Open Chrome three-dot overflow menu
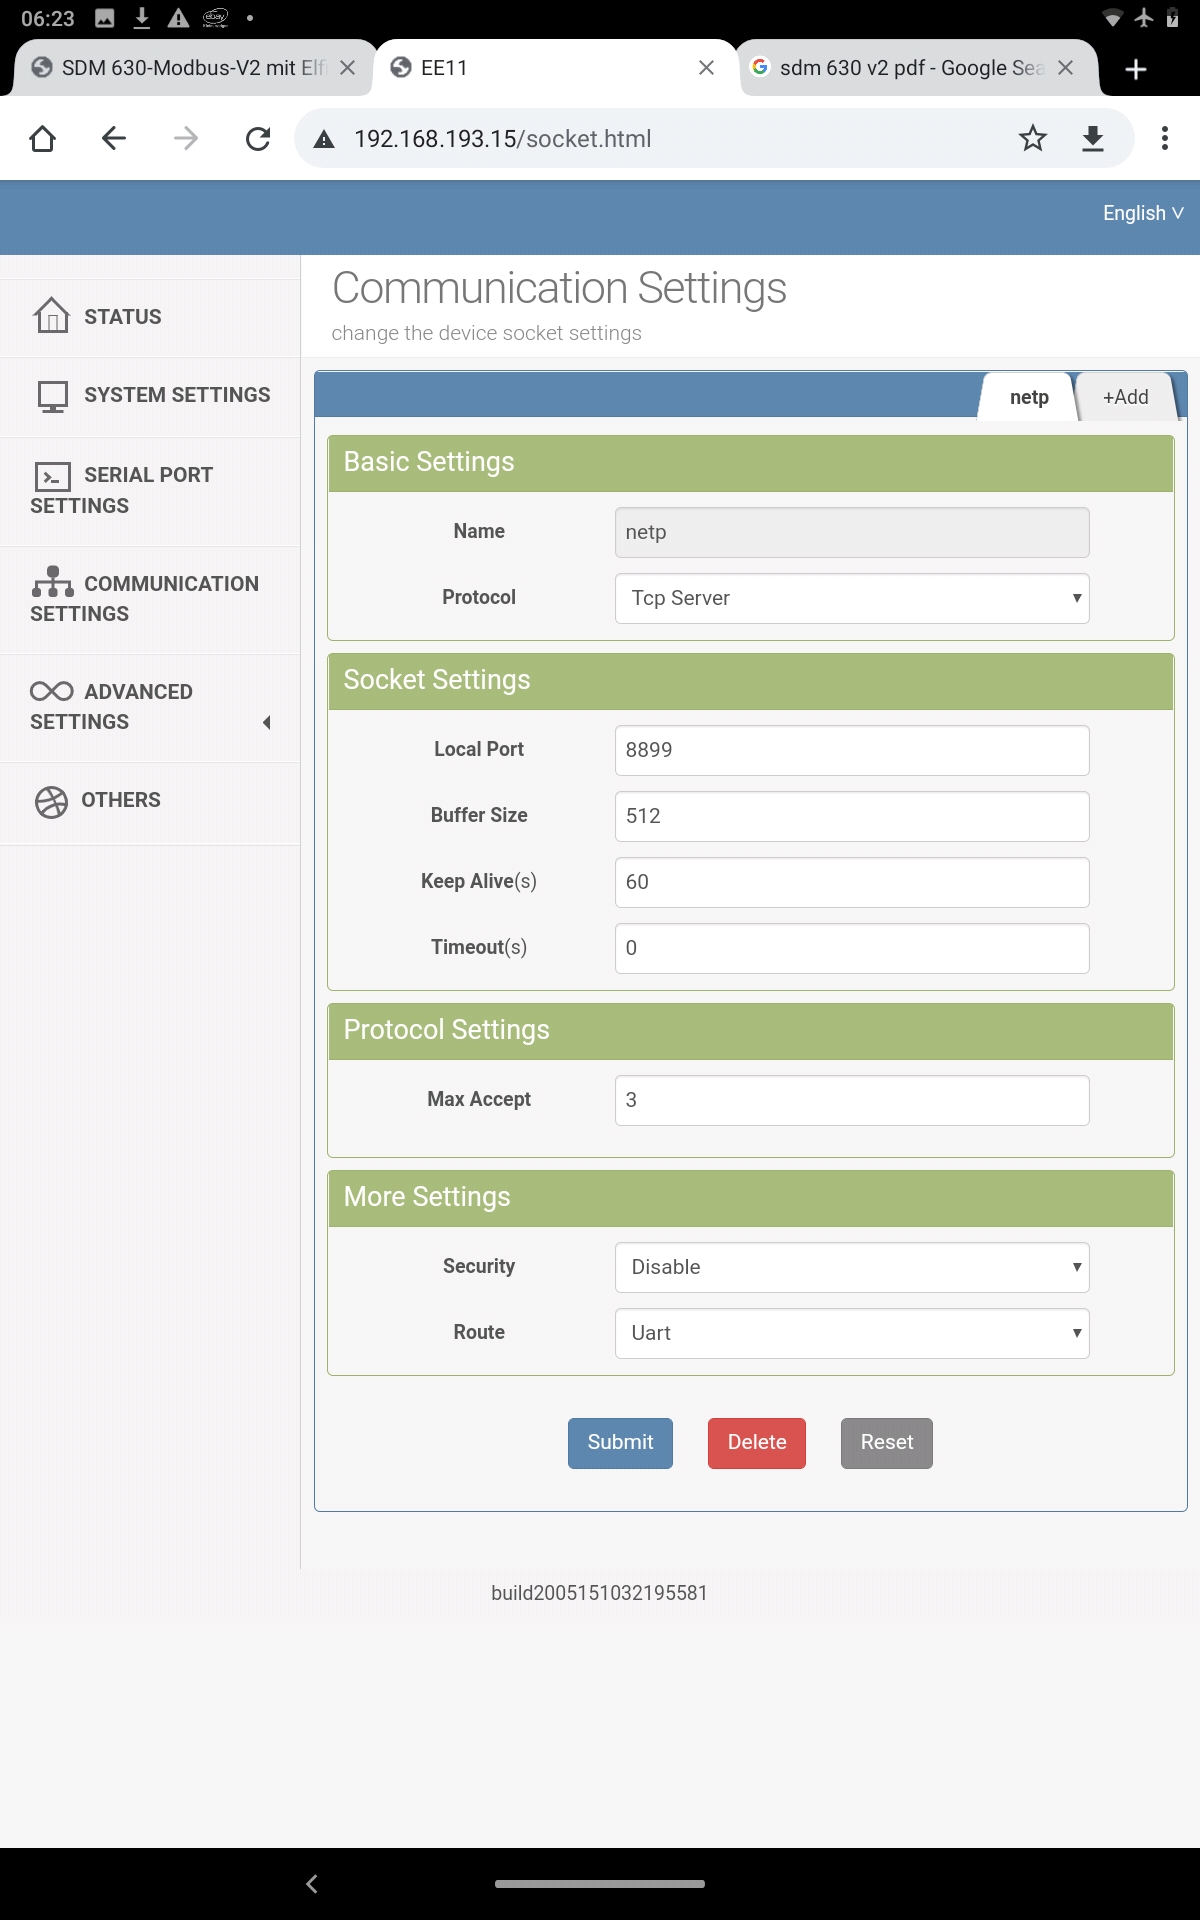 coord(1164,138)
